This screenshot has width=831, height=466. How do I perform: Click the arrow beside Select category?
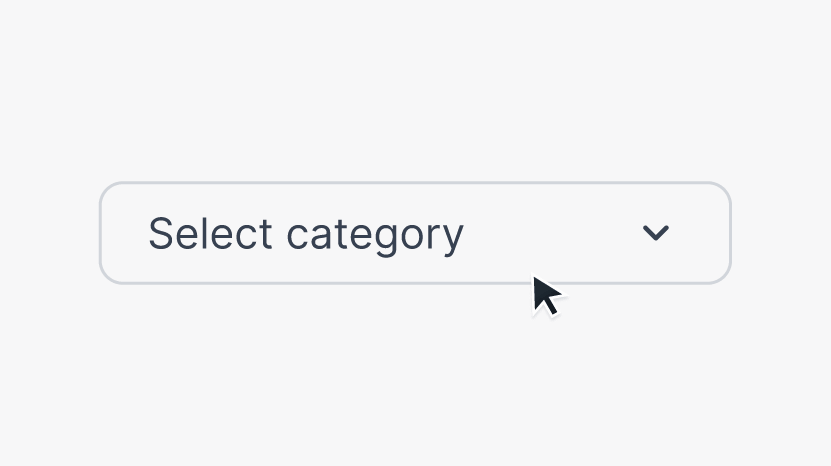click(x=655, y=233)
